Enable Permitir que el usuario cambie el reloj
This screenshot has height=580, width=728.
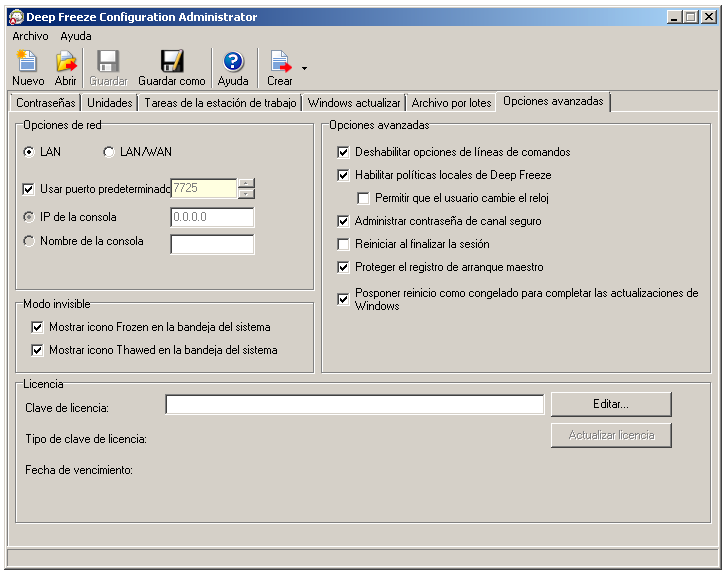[363, 198]
